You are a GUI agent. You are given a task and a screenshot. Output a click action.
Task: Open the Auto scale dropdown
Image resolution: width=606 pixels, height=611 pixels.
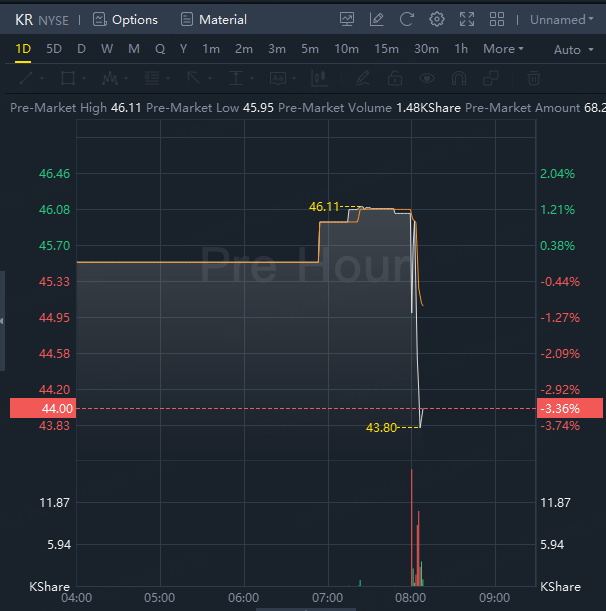572,50
